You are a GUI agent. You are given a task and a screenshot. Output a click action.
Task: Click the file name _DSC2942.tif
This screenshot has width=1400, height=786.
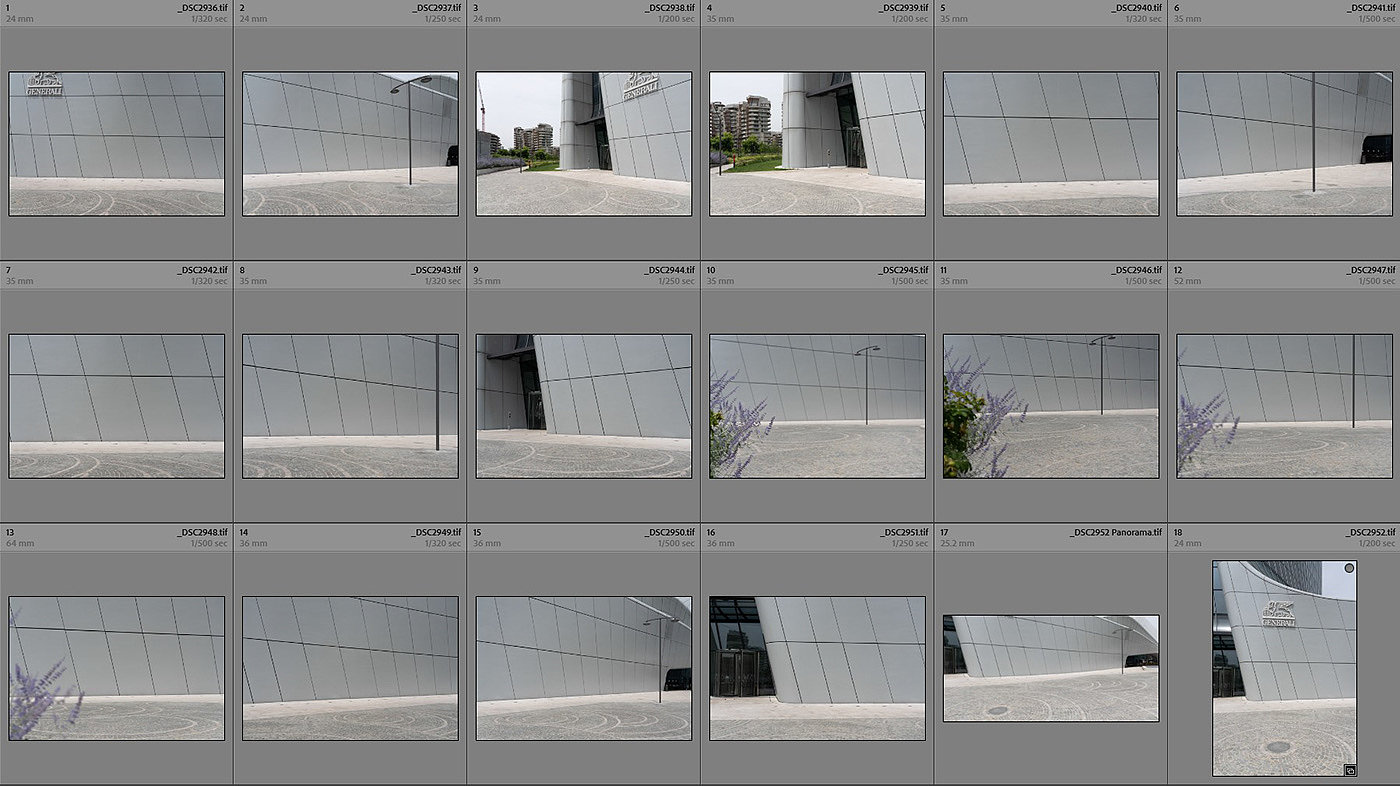(x=202, y=270)
